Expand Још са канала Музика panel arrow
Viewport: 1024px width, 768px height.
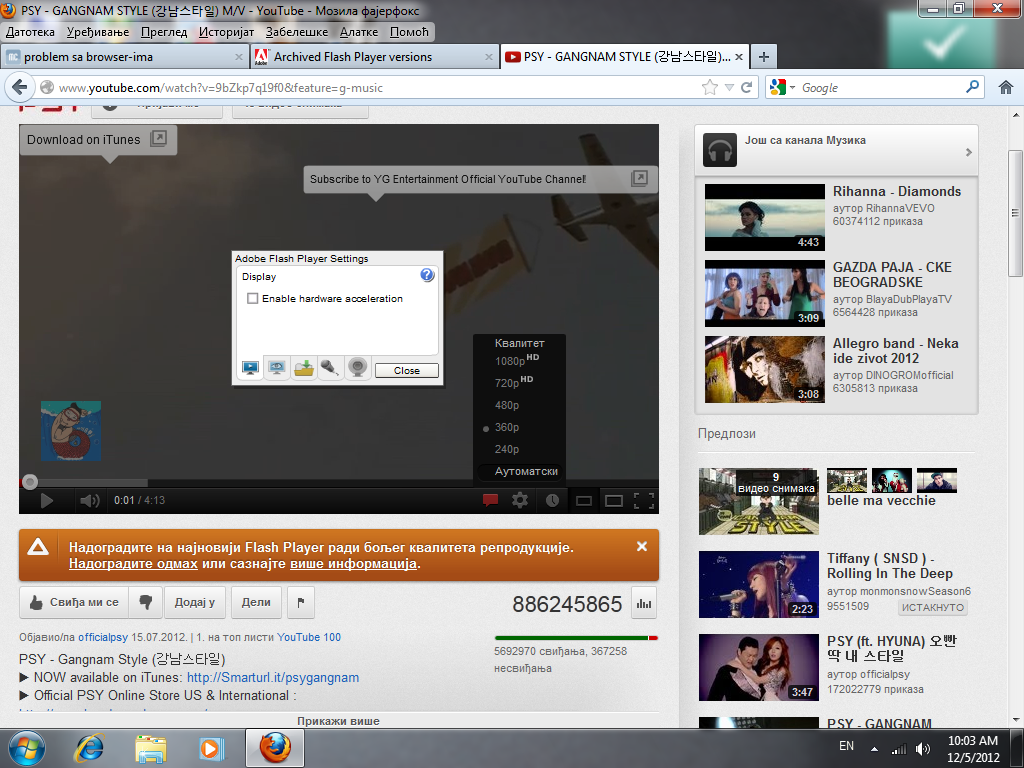click(x=968, y=152)
